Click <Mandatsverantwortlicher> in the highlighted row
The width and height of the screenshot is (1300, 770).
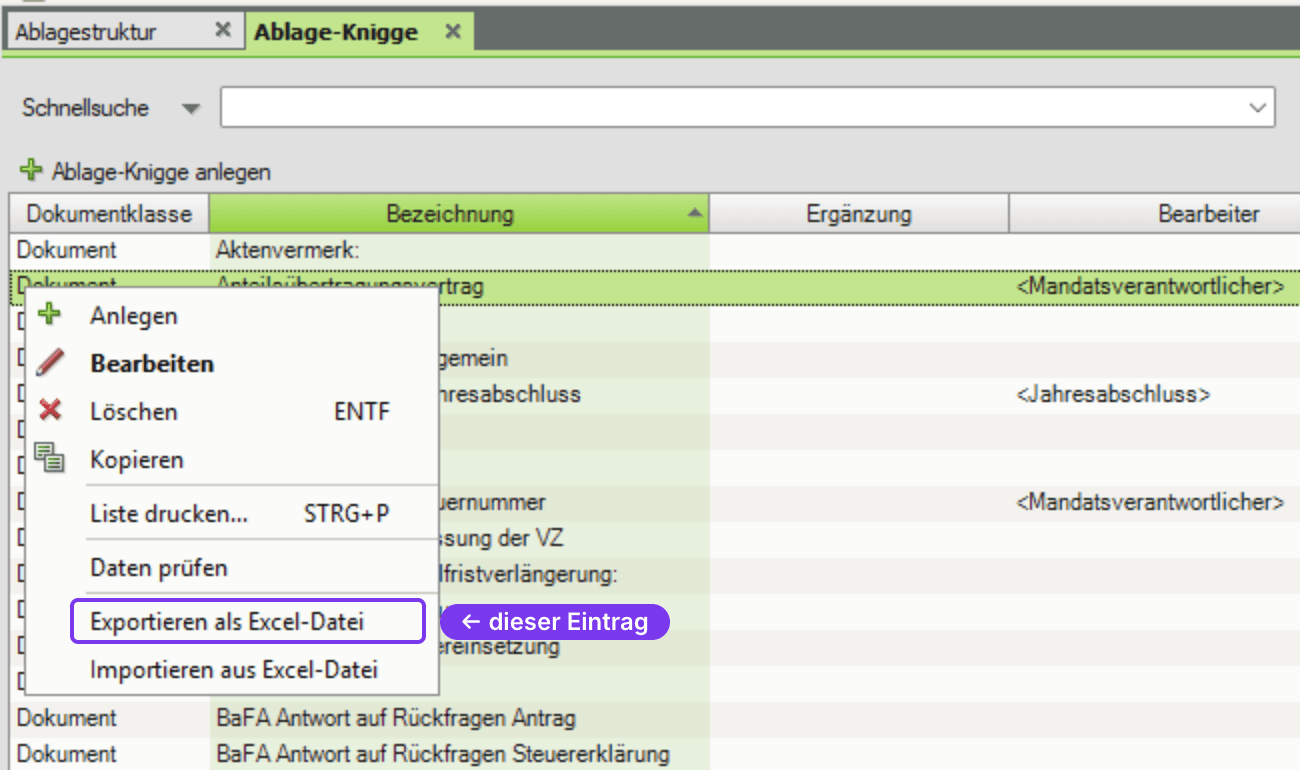1150,286
